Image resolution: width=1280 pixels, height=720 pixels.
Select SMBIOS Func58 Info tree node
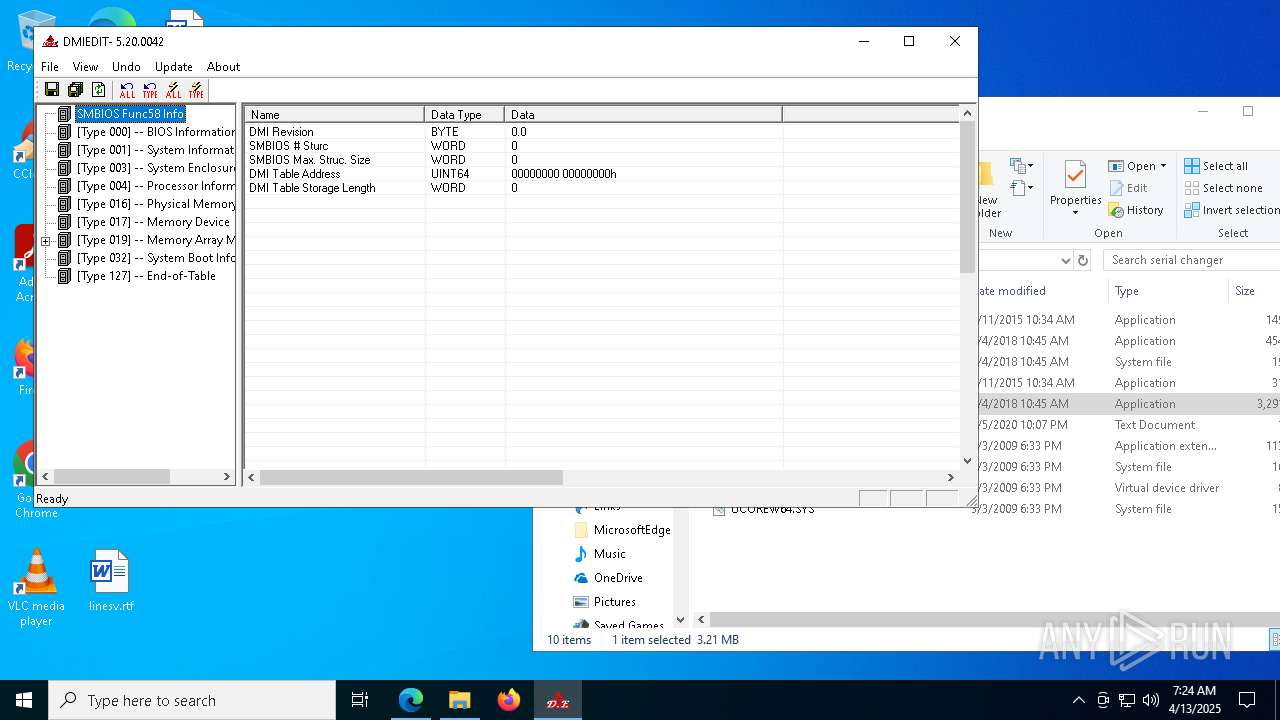point(130,114)
